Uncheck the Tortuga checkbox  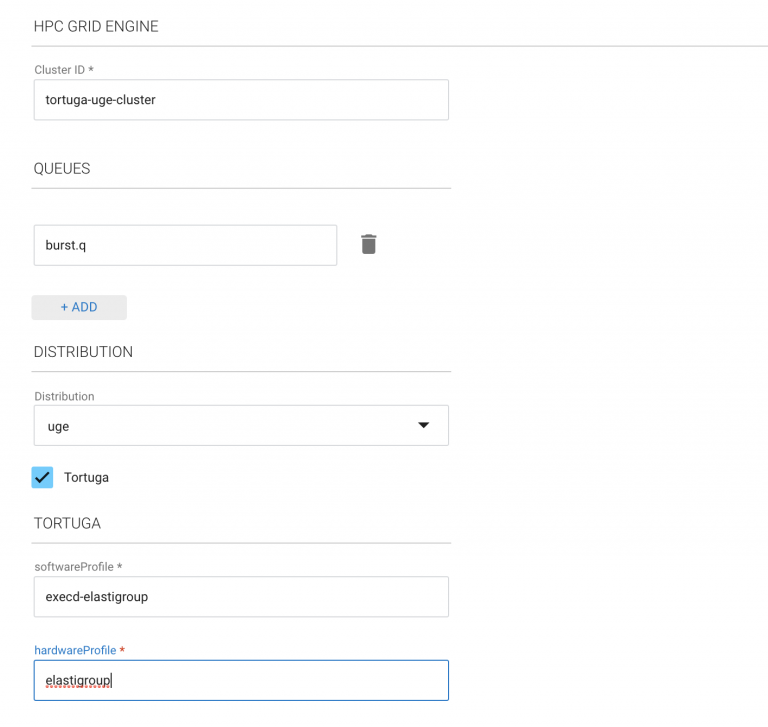click(x=42, y=477)
